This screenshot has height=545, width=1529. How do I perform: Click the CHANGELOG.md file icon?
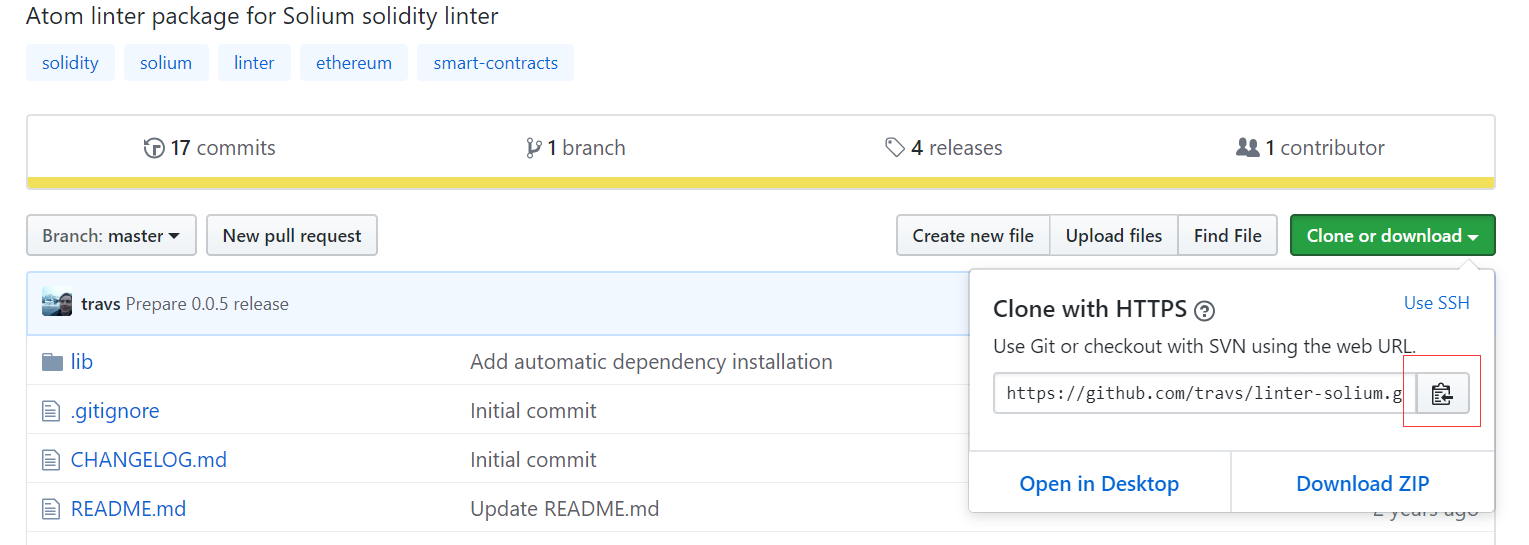pos(51,460)
